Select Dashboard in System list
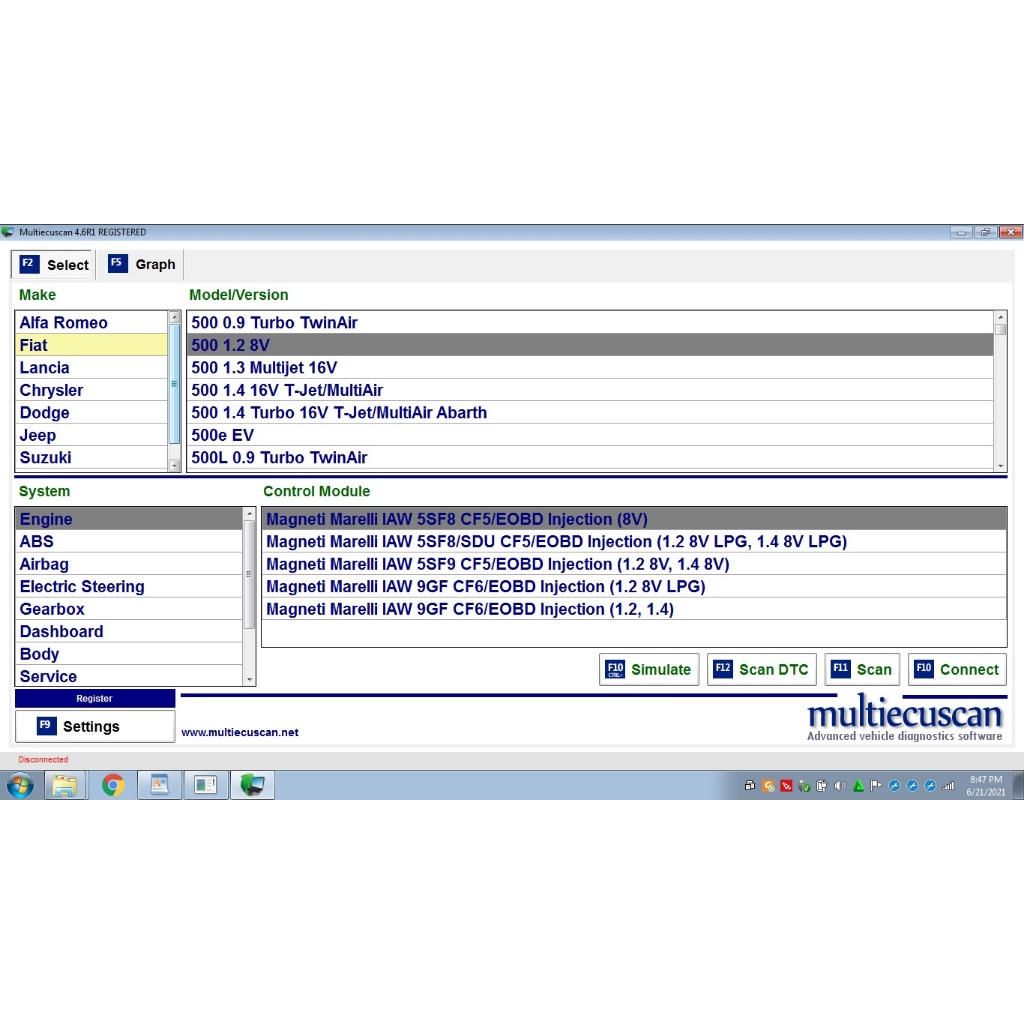 point(129,632)
